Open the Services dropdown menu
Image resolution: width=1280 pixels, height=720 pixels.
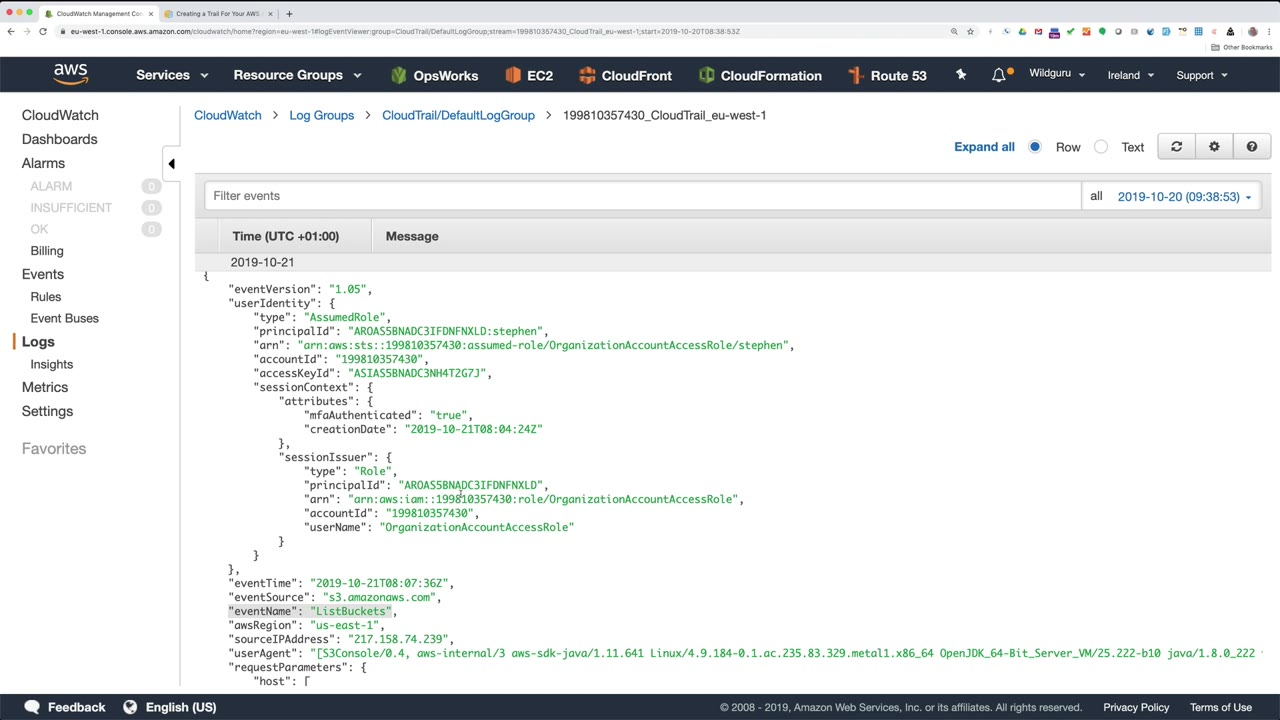coord(172,75)
